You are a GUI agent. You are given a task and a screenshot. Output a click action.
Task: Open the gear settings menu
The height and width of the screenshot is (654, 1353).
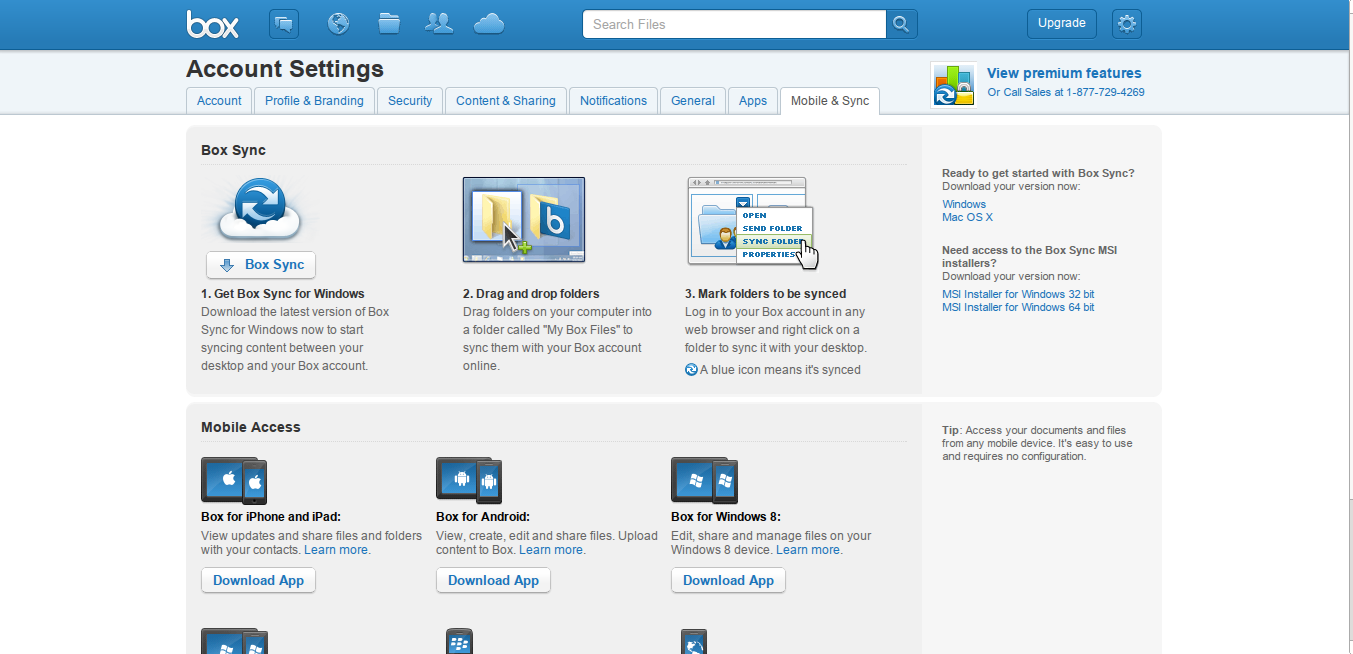(x=1127, y=24)
